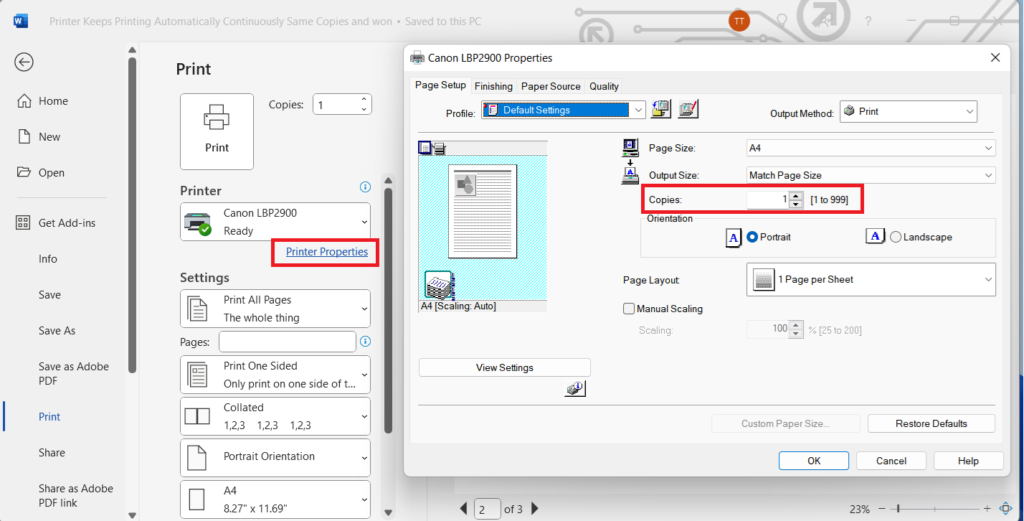The height and width of the screenshot is (521, 1024).
Task: Select the Landscape radio button
Action: 895,237
